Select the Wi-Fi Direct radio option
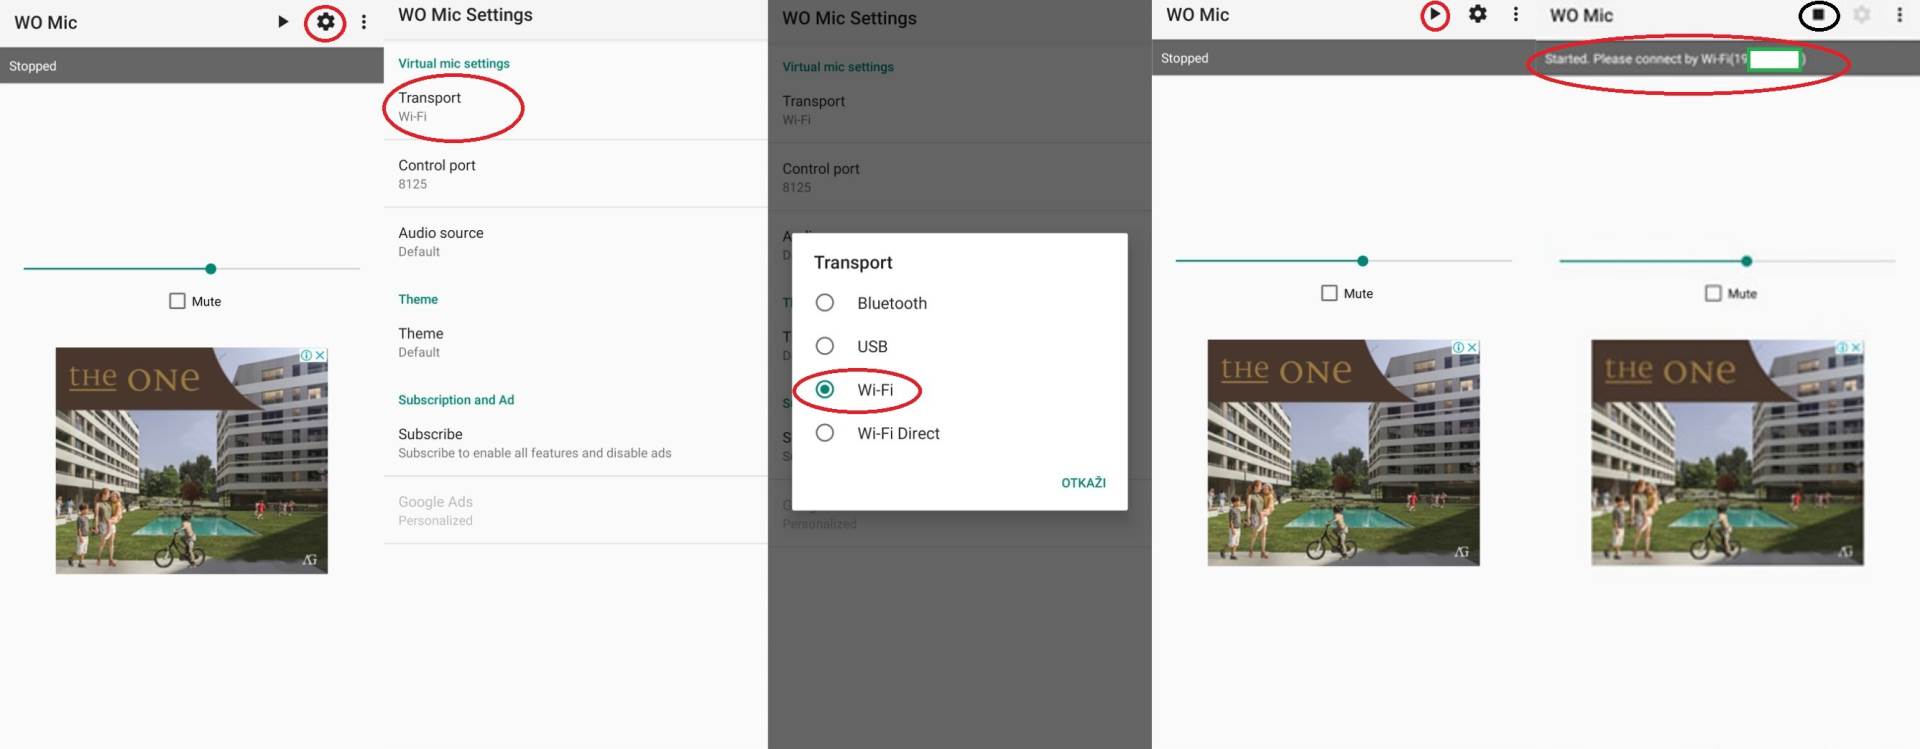1920x749 pixels. [x=825, y=433]
